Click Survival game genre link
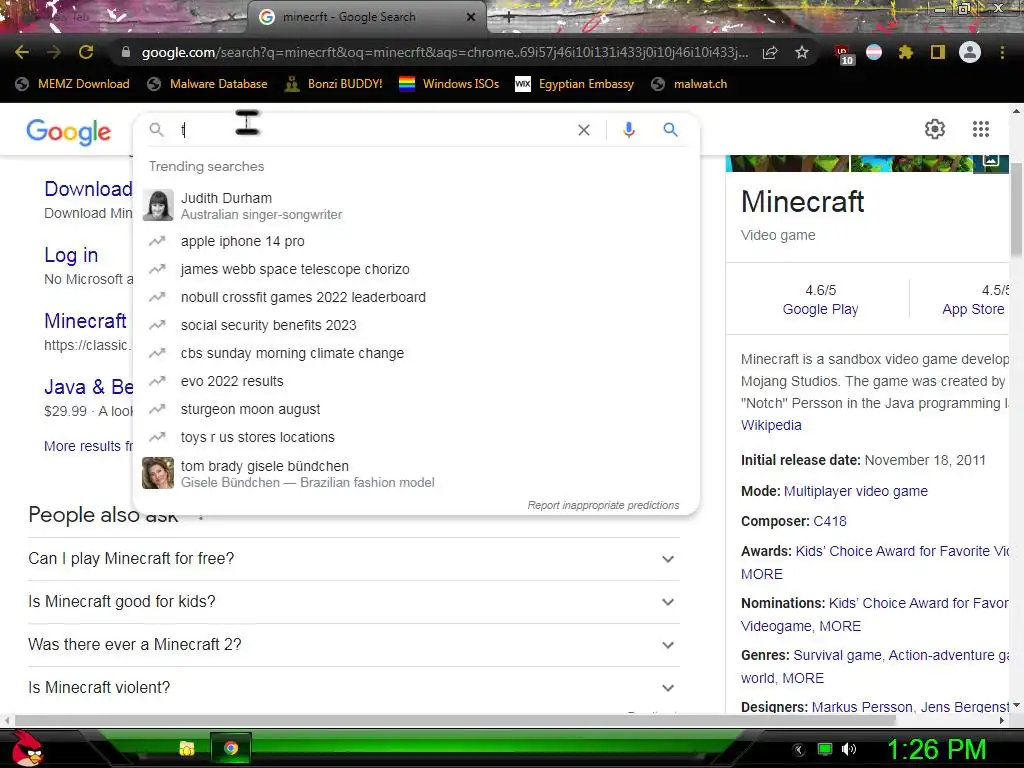The height and width of the screenshot is (768, 1024). point(837,655)
